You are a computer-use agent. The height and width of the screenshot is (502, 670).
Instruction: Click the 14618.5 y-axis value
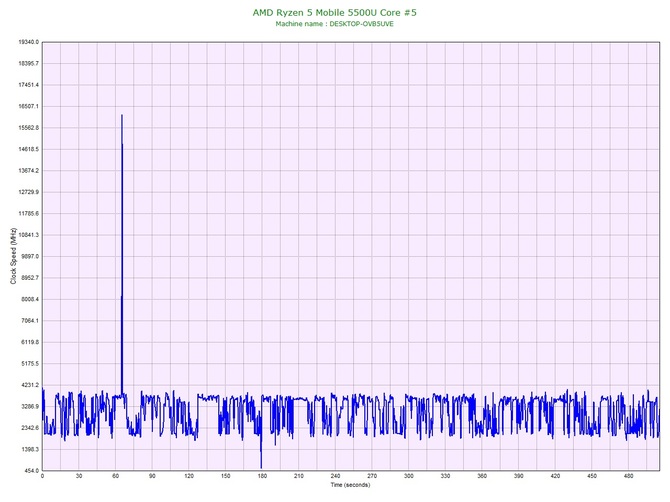point(29,149)
